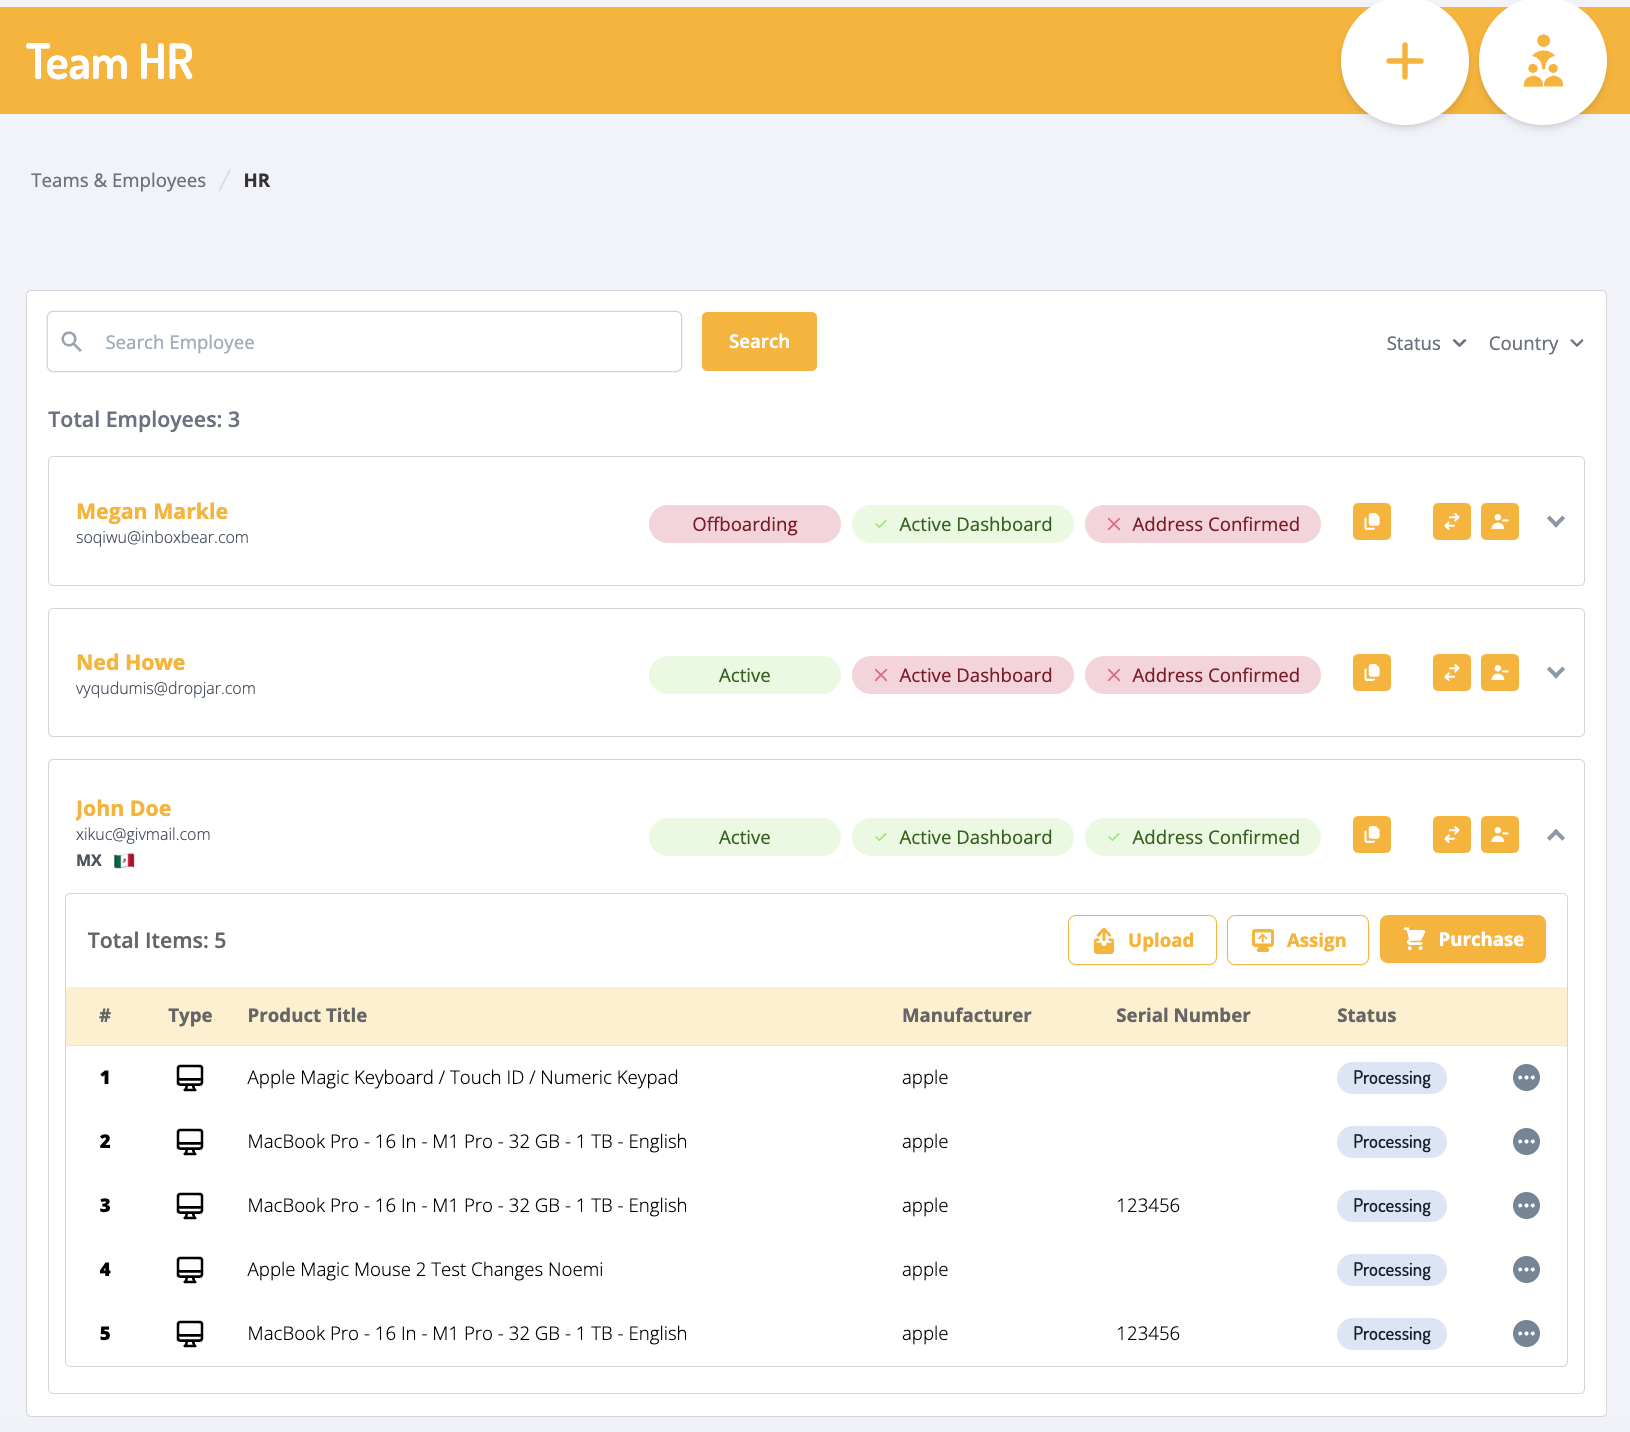
Task: Click the Assign button
Action: [1297, 940]
